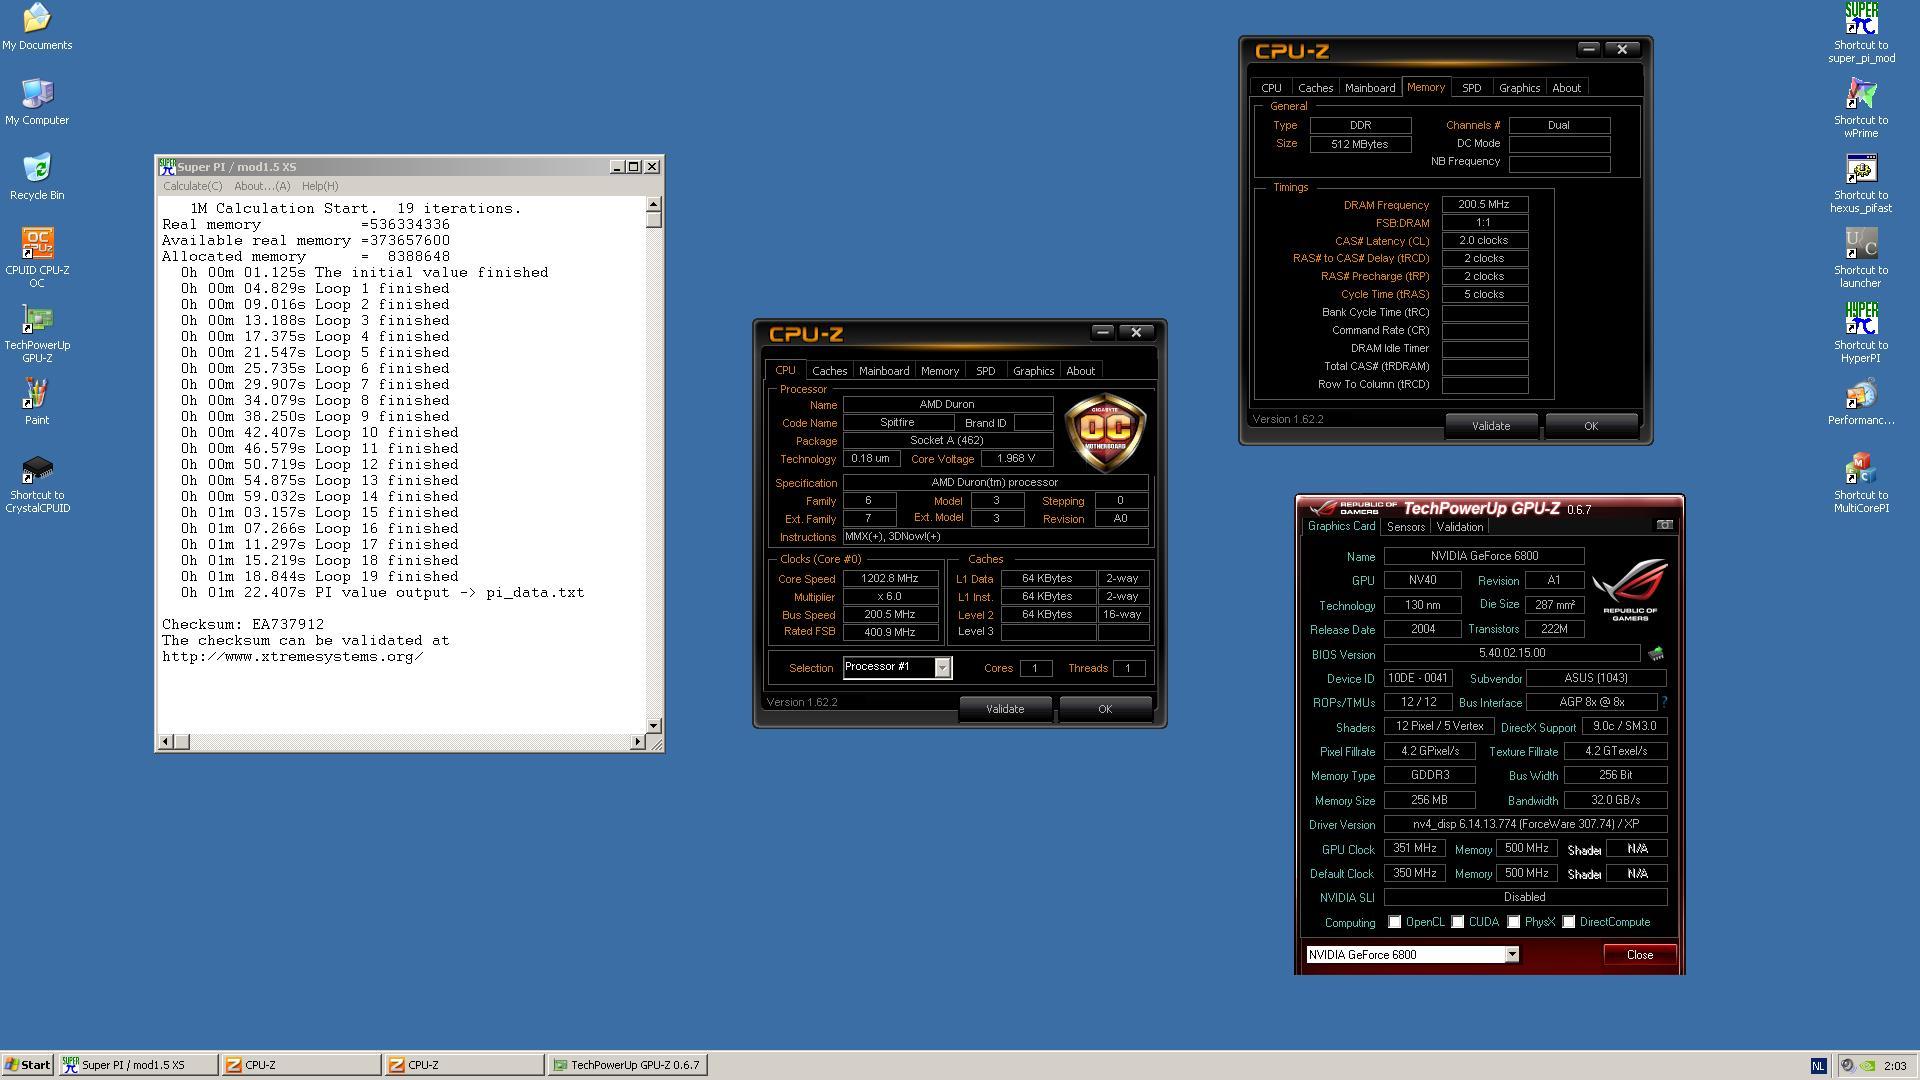Open the Help(H) menu in Super PI
The image size is (1920, 1080).
320,186
